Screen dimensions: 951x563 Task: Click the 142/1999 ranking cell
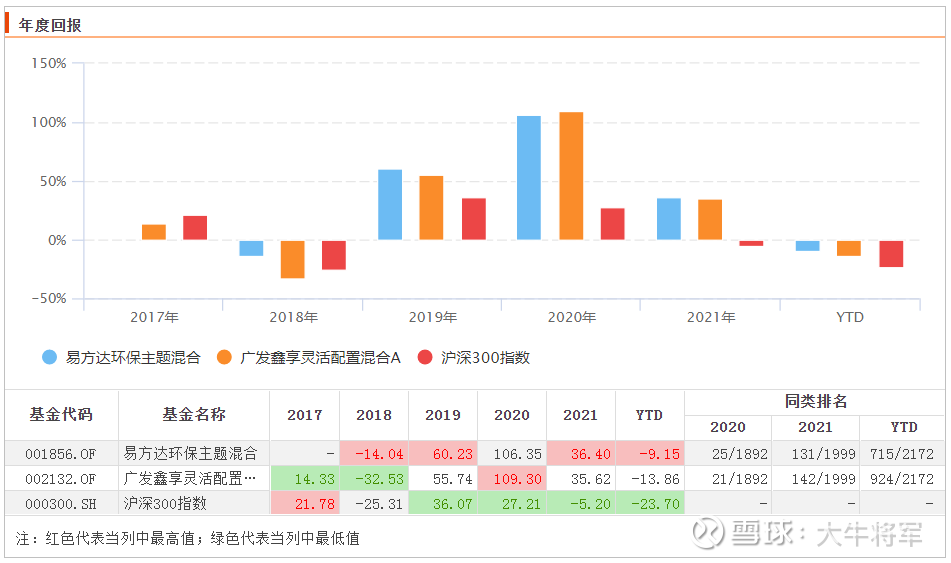click(x=816, y=479)
